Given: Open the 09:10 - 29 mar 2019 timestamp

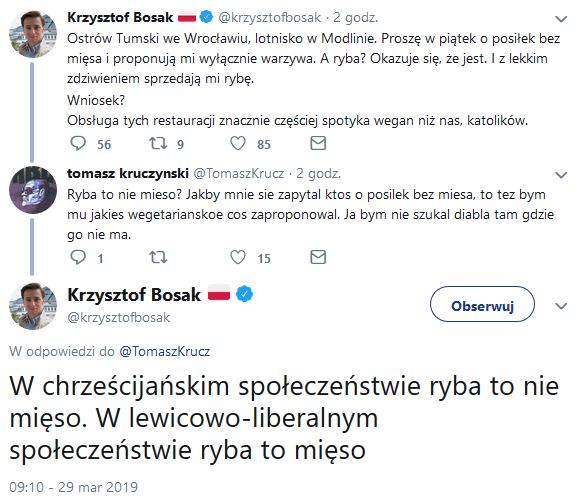Looking at the screenshot, I should (x=73, y=487).
